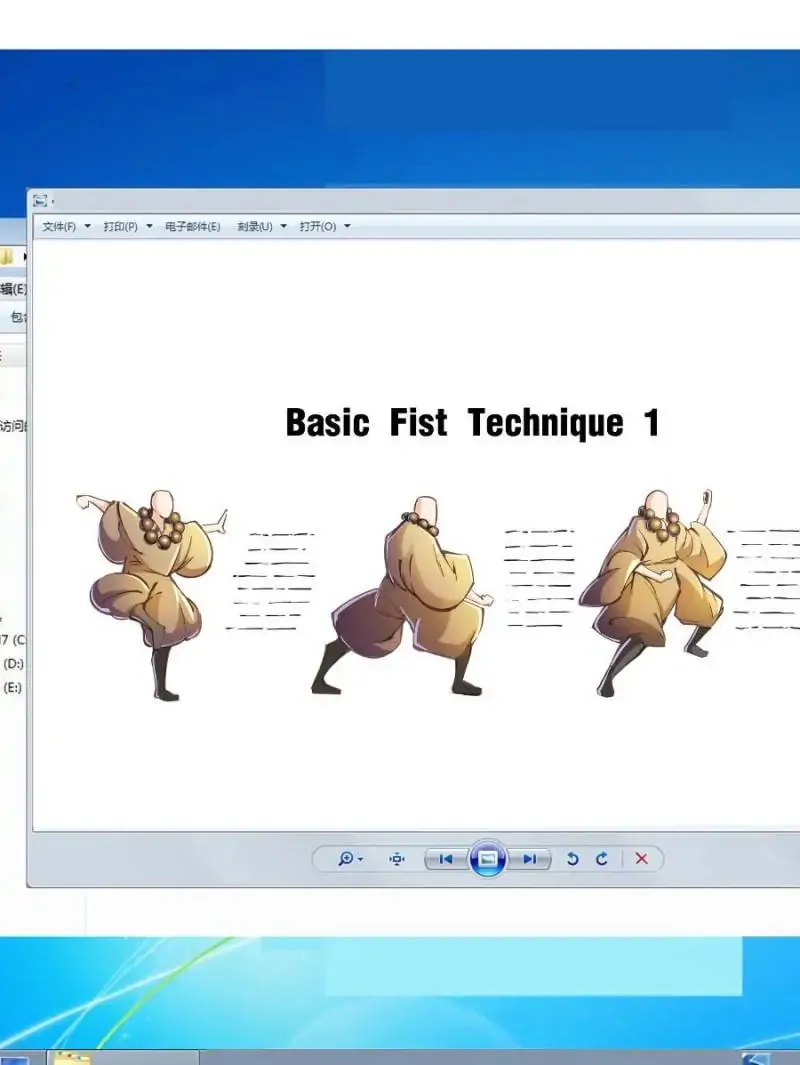This screenshot has width=800, height=1065.
Task: Click the Basic Fist Technique 1 heading
Action: pos(473,422)
